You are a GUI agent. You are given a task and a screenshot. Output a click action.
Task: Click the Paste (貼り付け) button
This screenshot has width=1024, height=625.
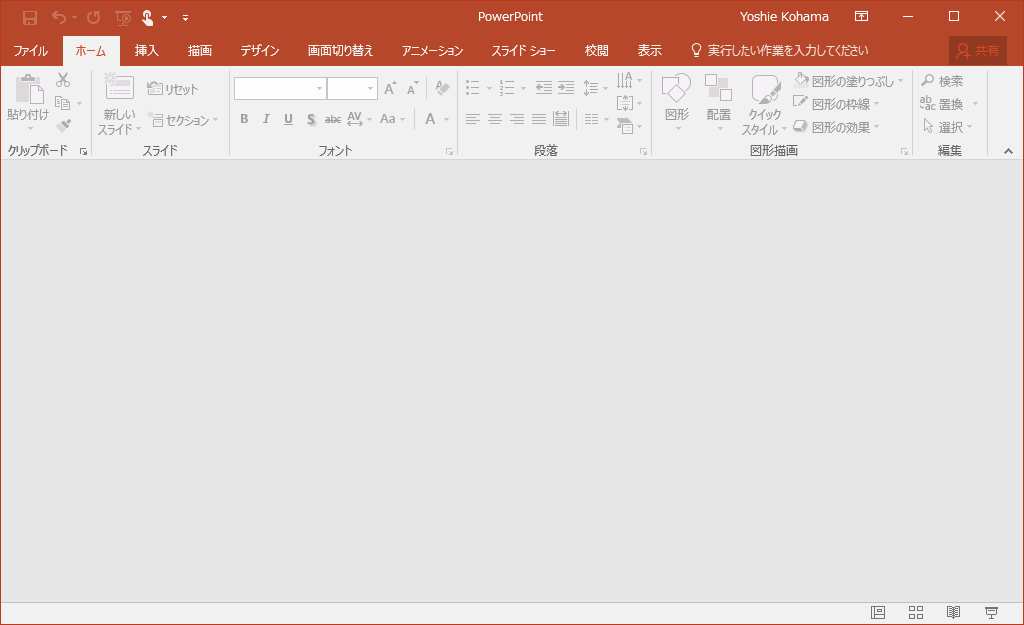coord(28,103)
